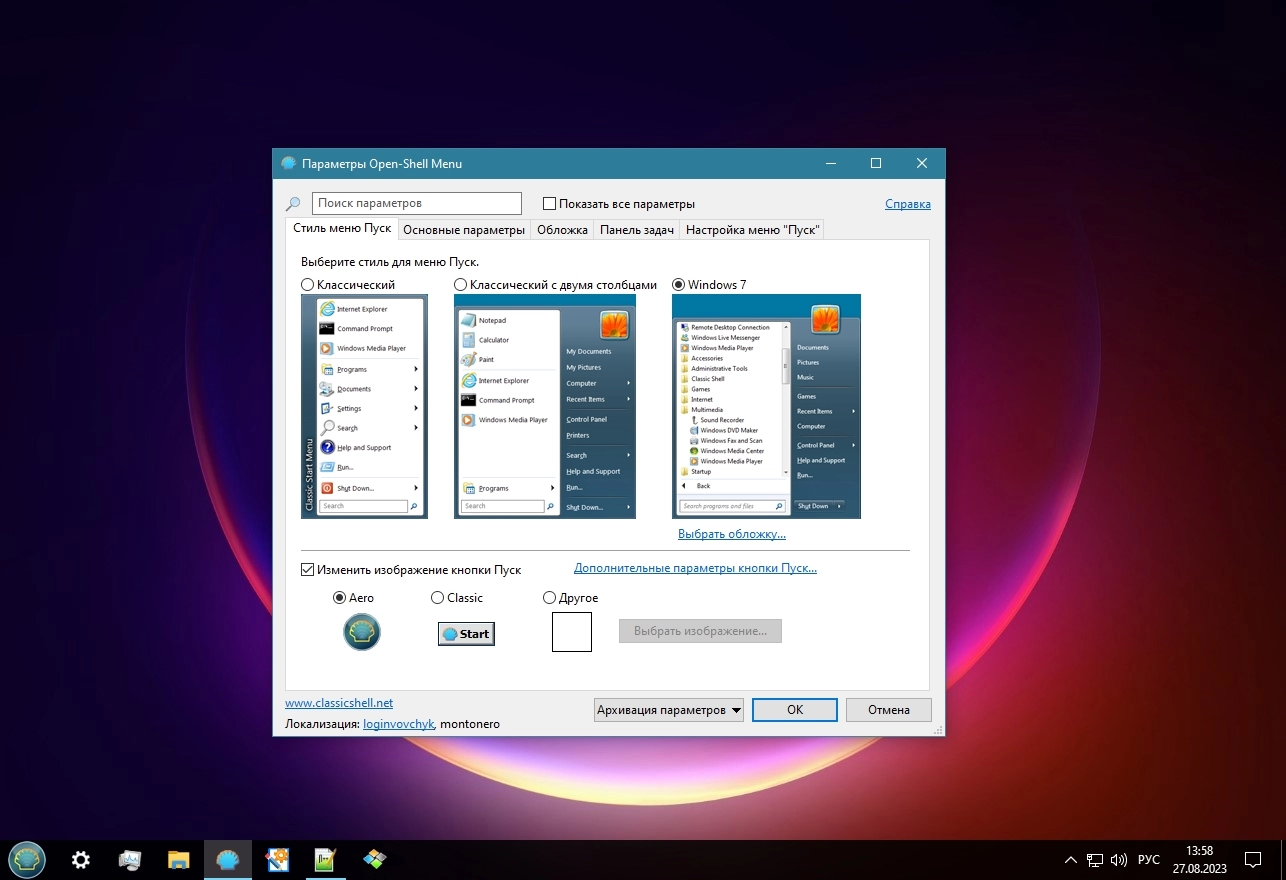Click the Aero shell start button image
1286x880 pixels.
pyautogui.click(x=362, y=632)
